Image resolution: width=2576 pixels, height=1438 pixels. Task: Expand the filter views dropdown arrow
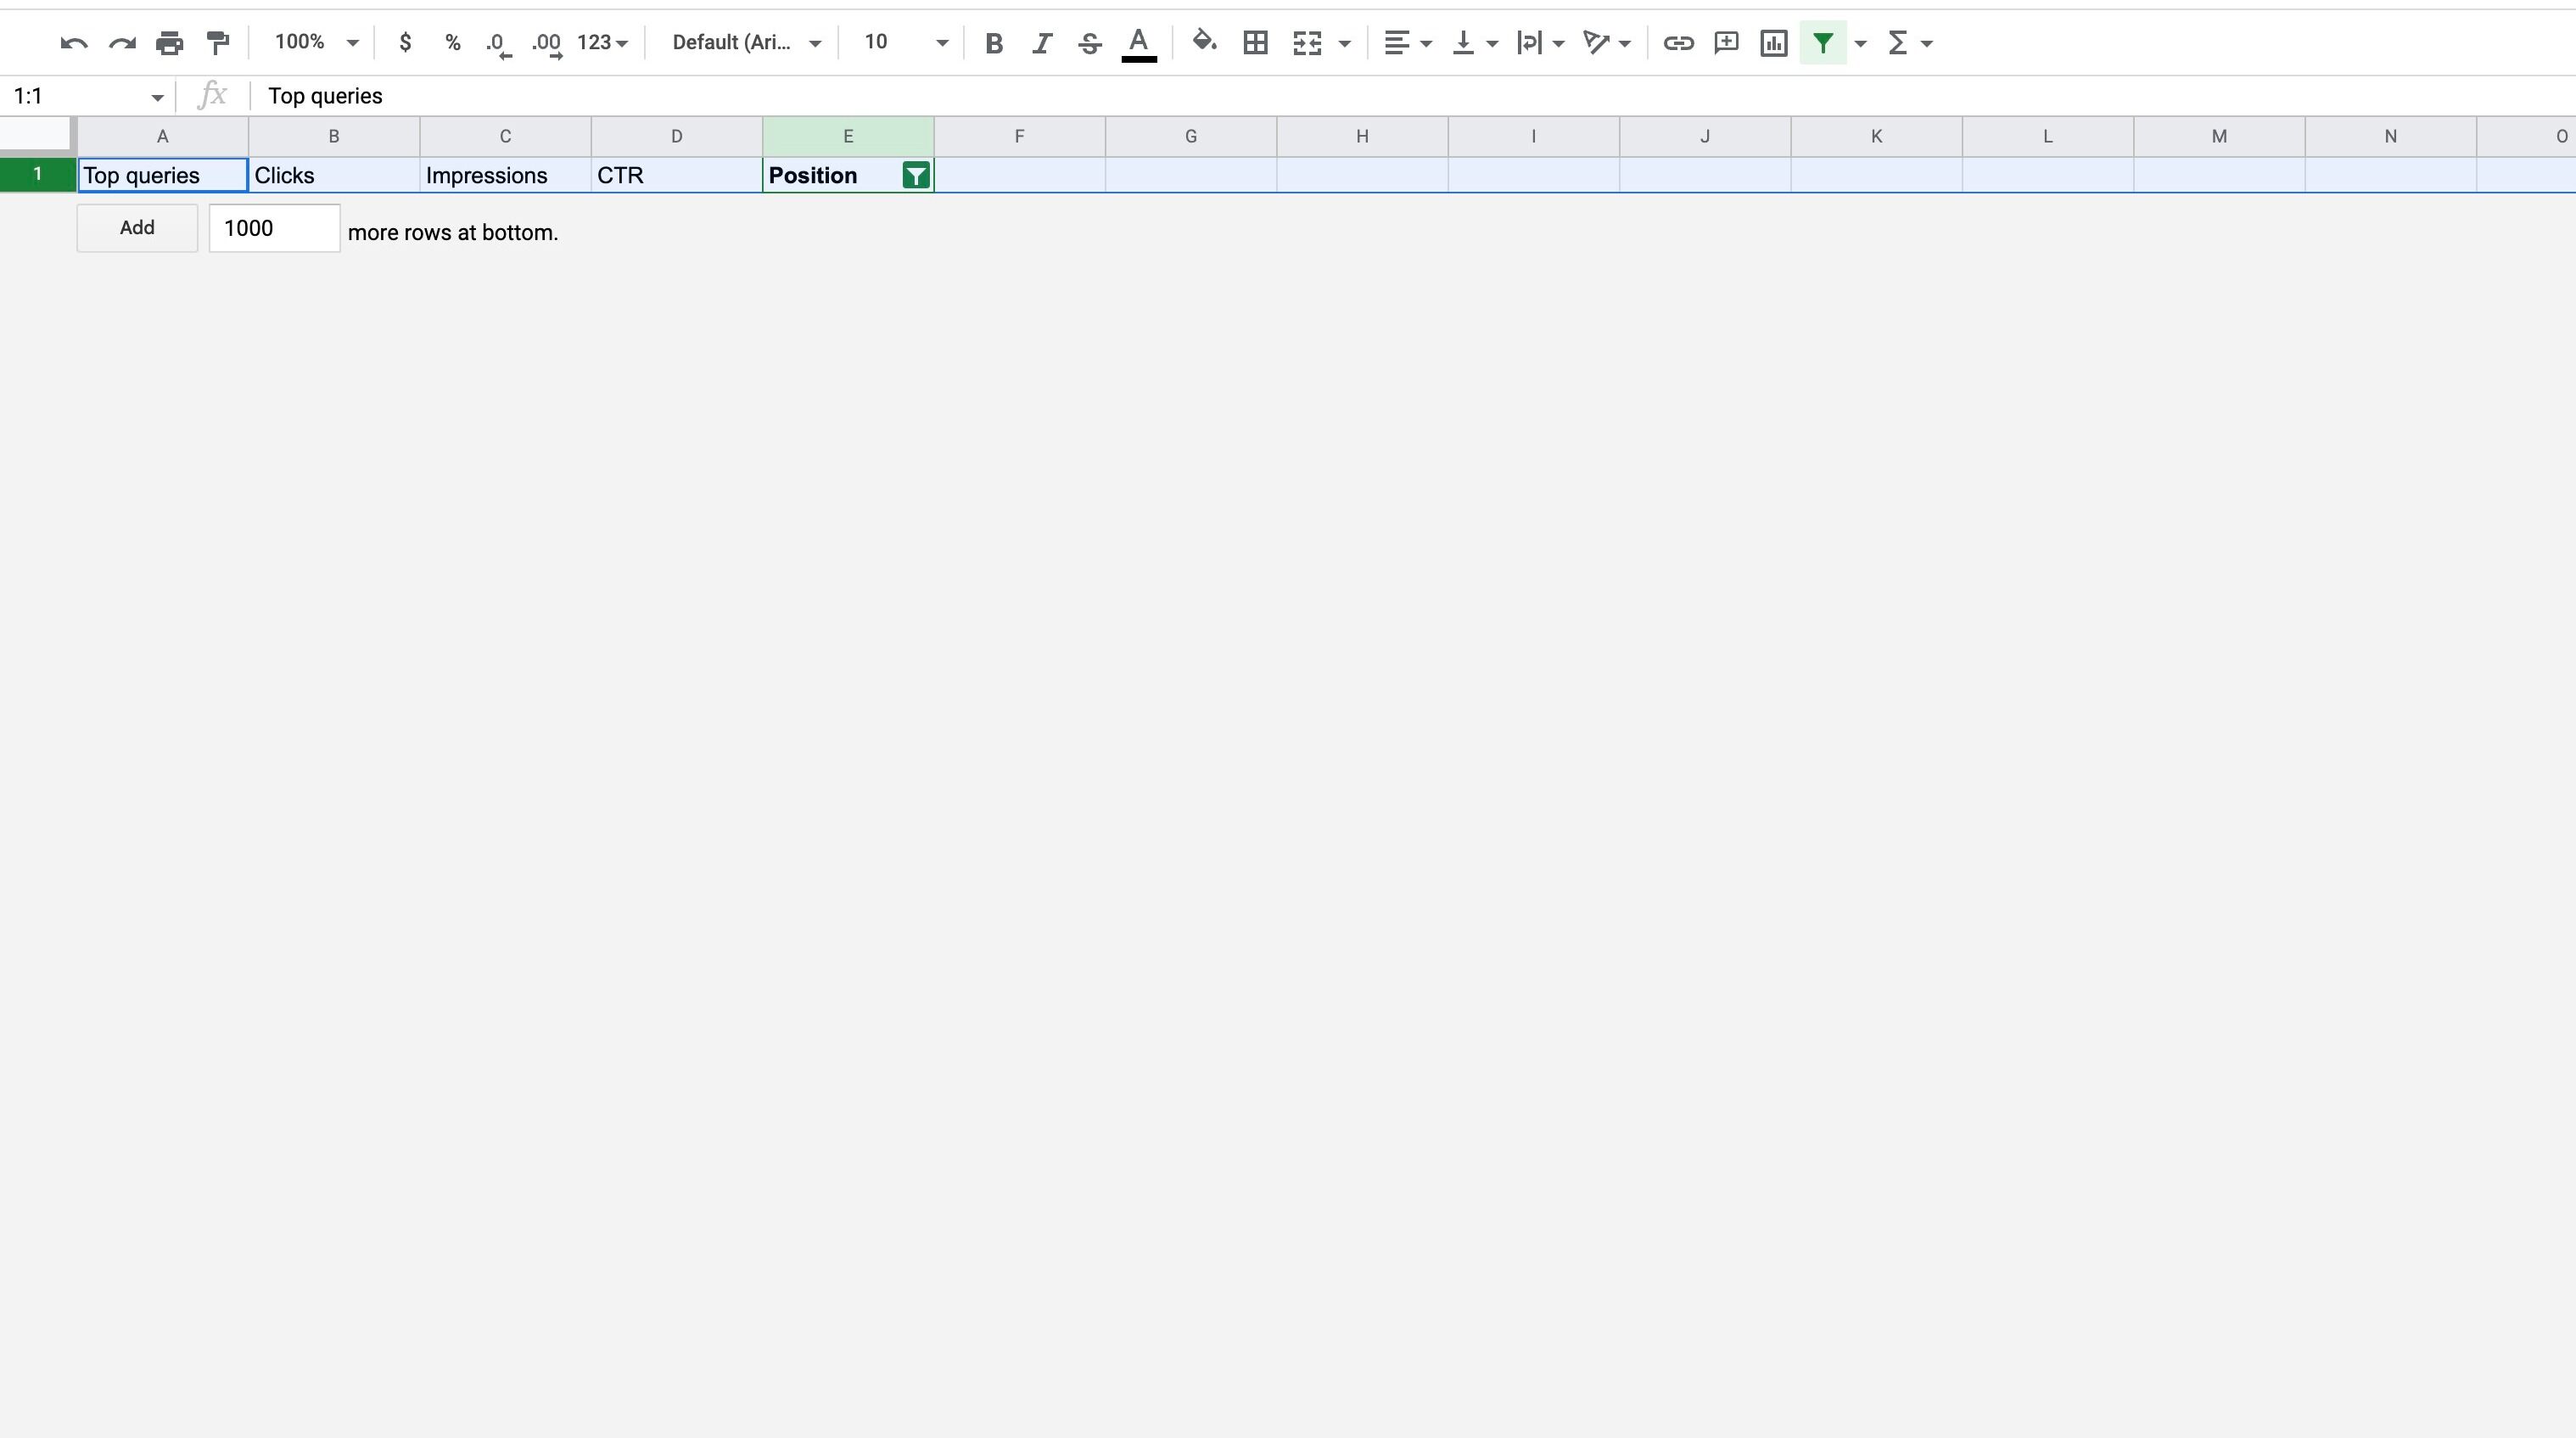[x=1861, y=43]
